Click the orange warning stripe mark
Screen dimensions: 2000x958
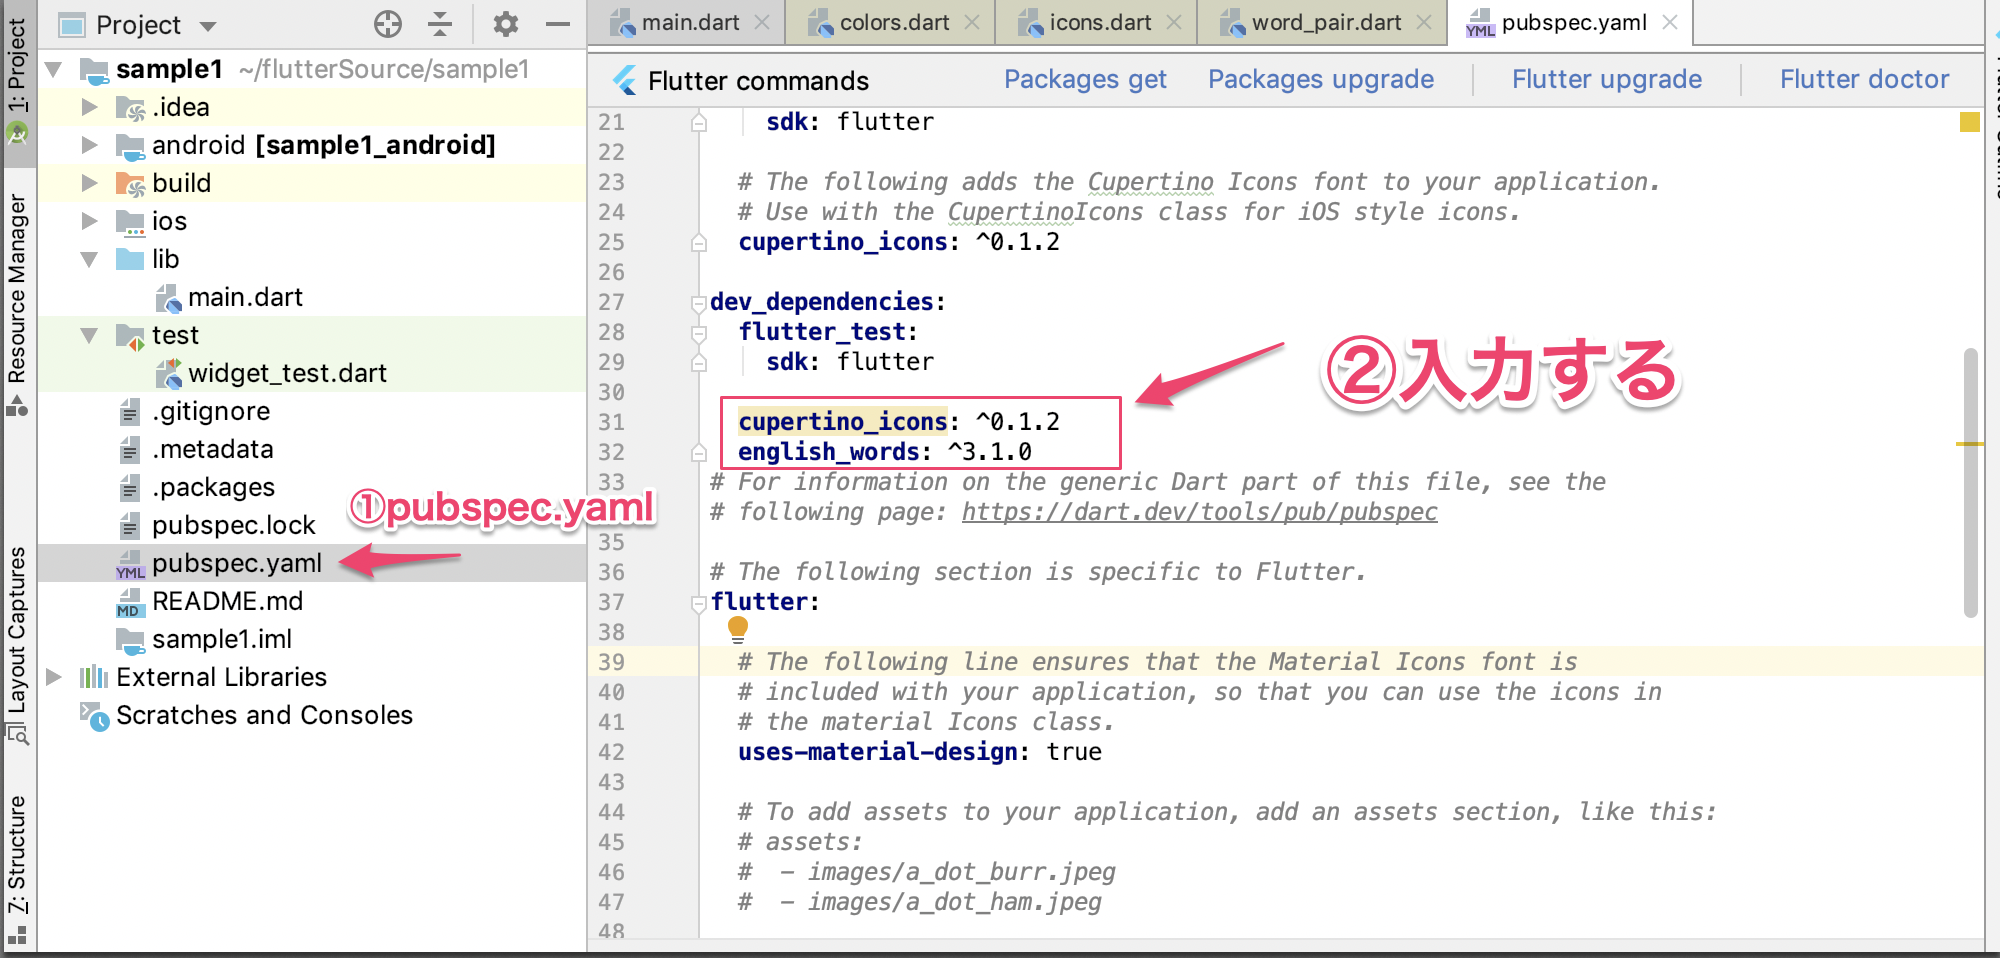click(1969, 443)
